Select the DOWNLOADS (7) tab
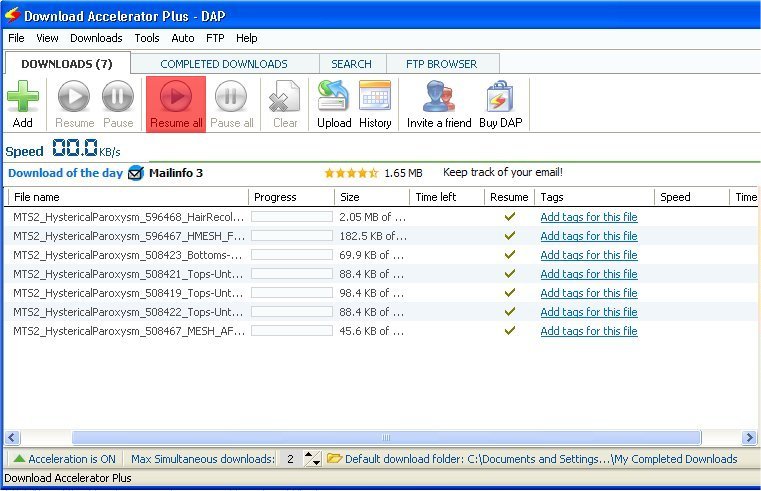 pos(67,64)
